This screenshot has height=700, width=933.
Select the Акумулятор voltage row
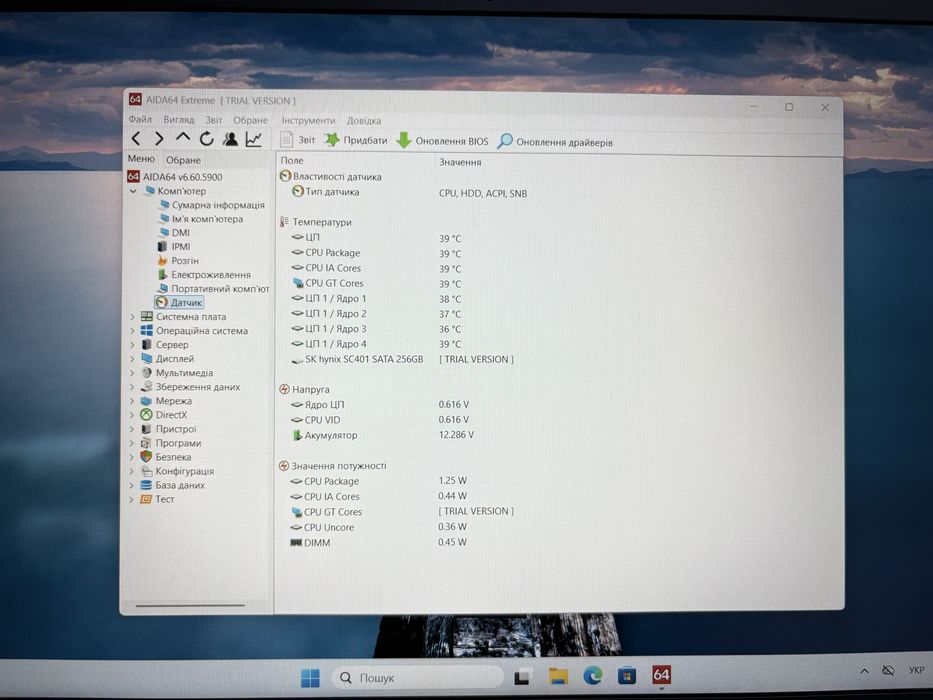click(x=382, y=435)
